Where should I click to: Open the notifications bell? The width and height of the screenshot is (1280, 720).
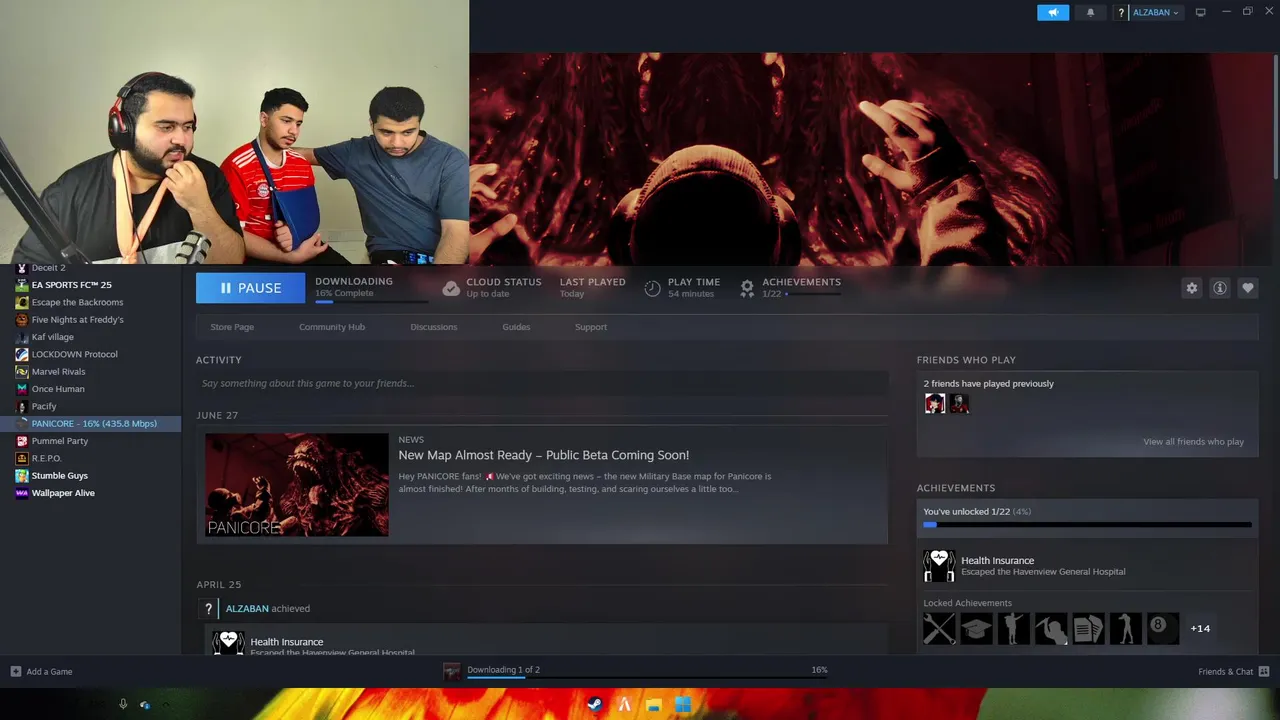1090,12
